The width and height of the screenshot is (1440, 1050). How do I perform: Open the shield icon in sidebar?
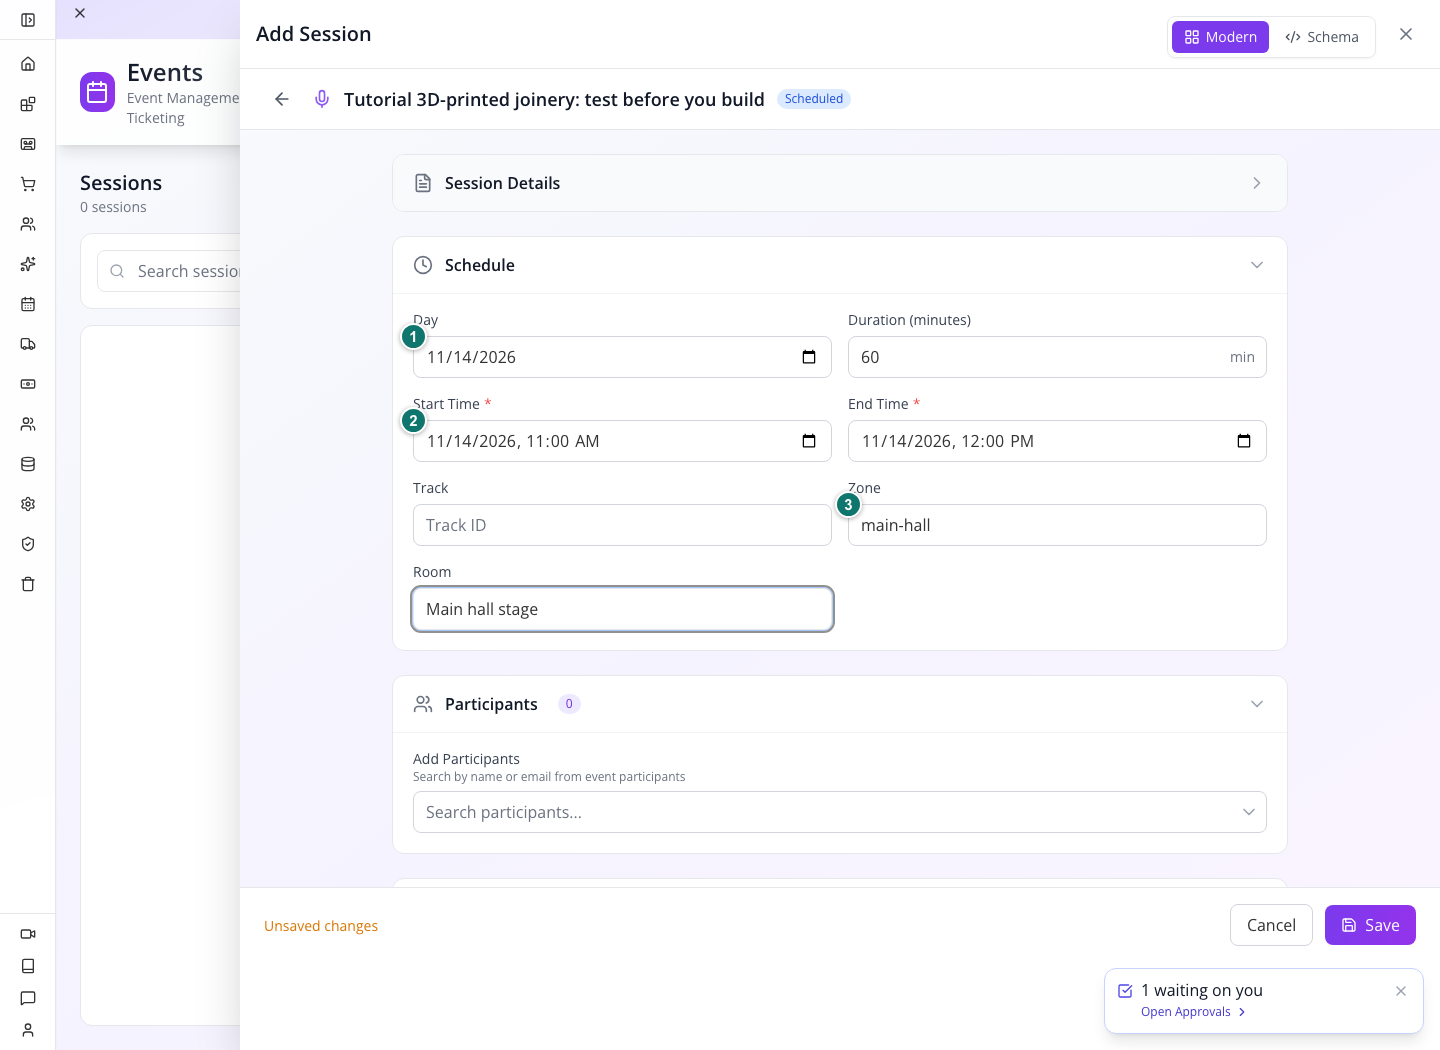28,544
